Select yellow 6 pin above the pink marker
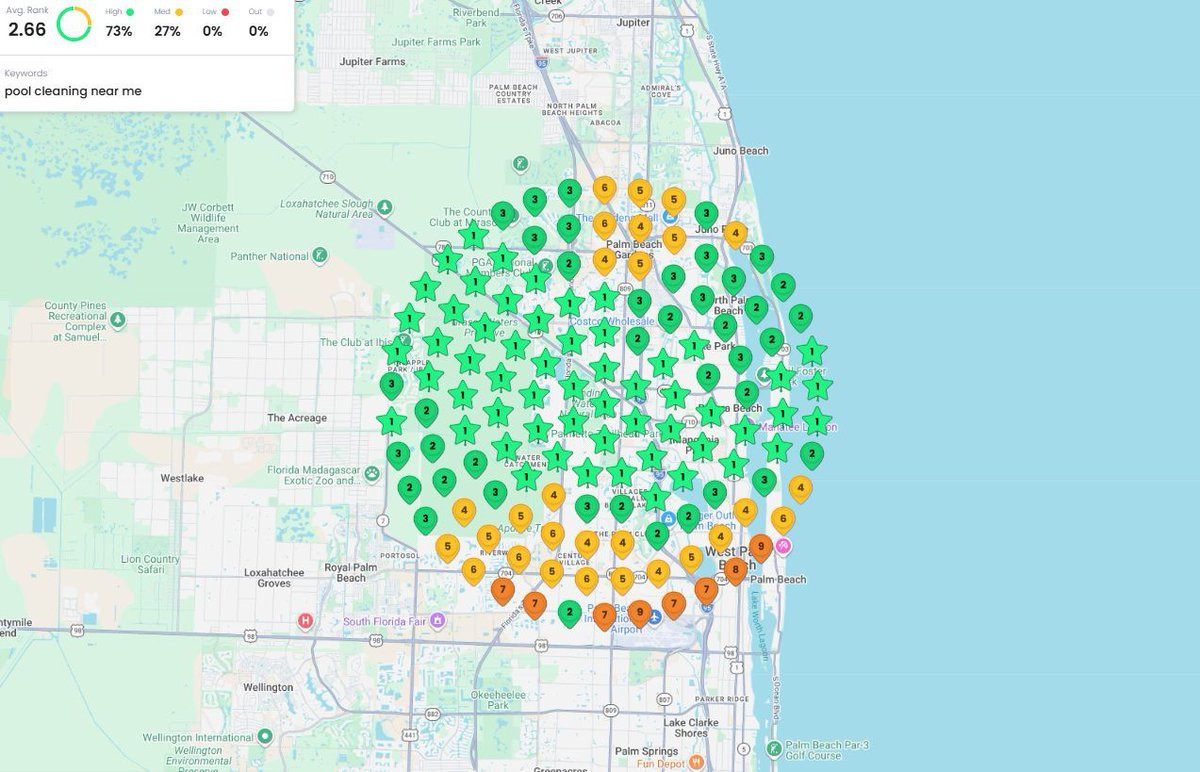Viewport: 1200px width, 772px height. [783, 520]
